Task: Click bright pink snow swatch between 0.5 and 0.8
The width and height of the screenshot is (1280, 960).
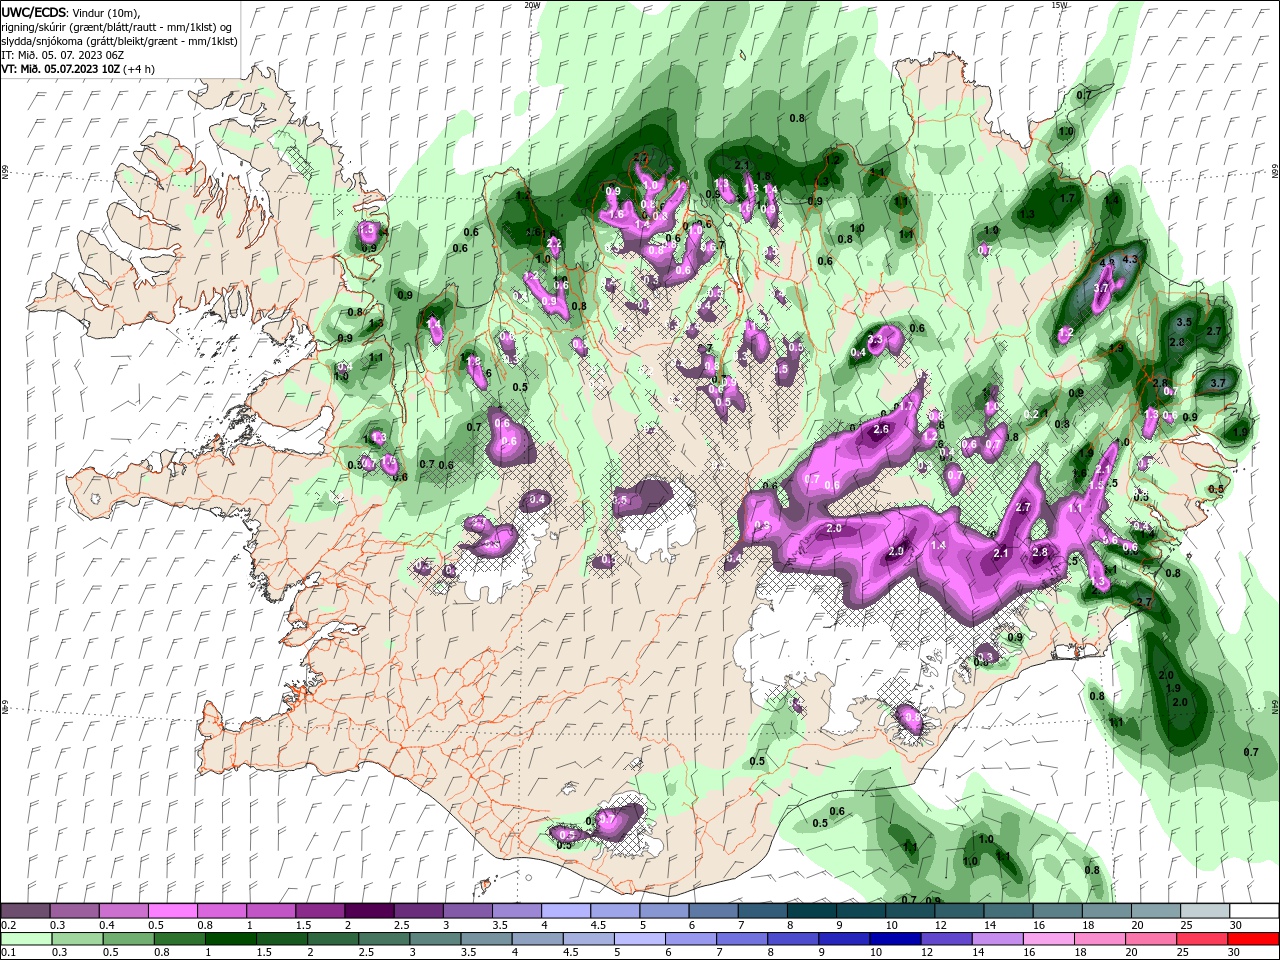Action: coord(173,911)
